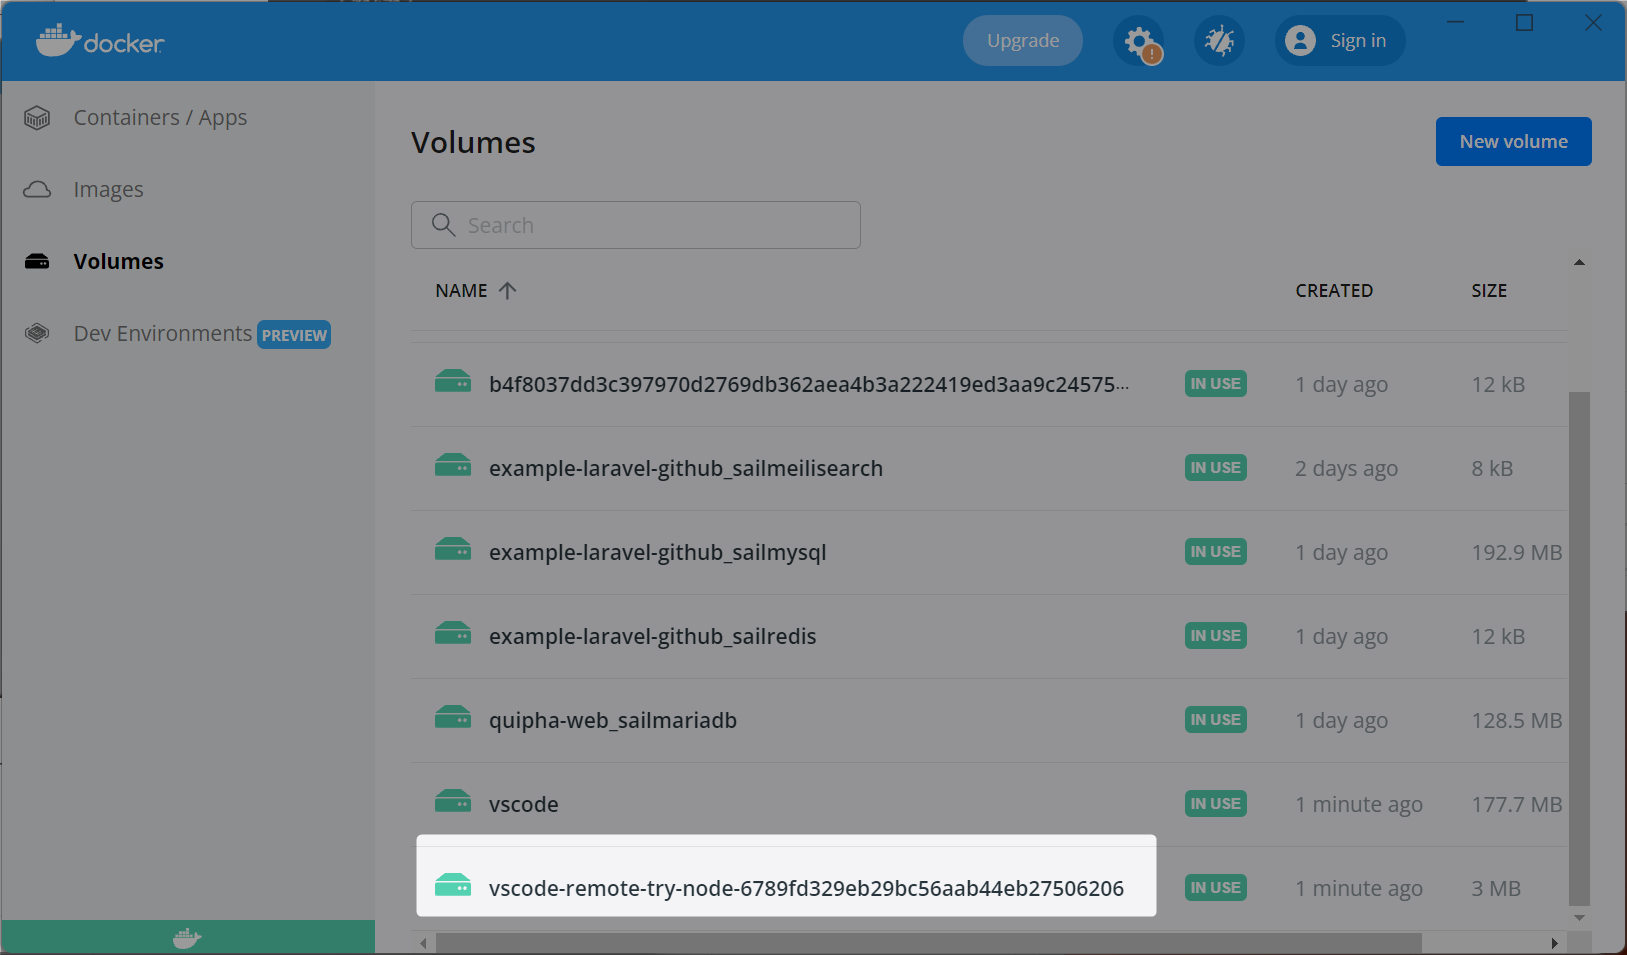Click the search magnifier icon

pos(443,224)
